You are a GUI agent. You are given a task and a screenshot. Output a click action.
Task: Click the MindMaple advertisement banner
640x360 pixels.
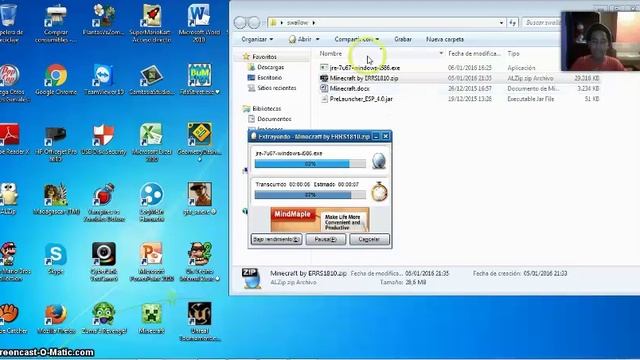[x=320, y=220]
